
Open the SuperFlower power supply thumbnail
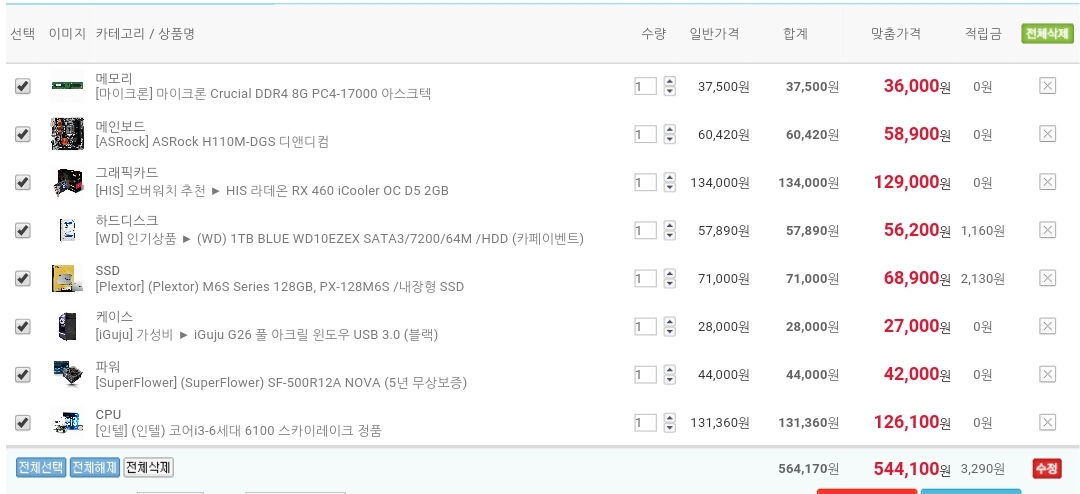coord(68,374)
